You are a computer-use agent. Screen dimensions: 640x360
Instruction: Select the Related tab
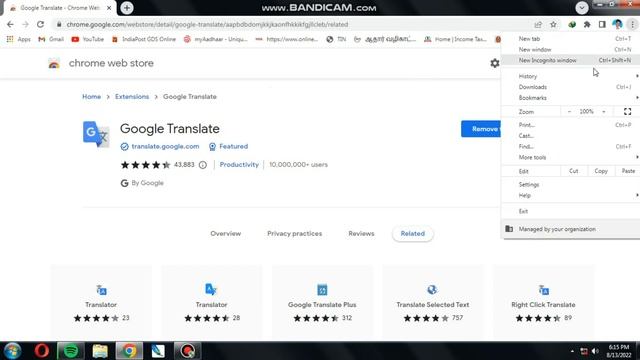click(413, 233)
